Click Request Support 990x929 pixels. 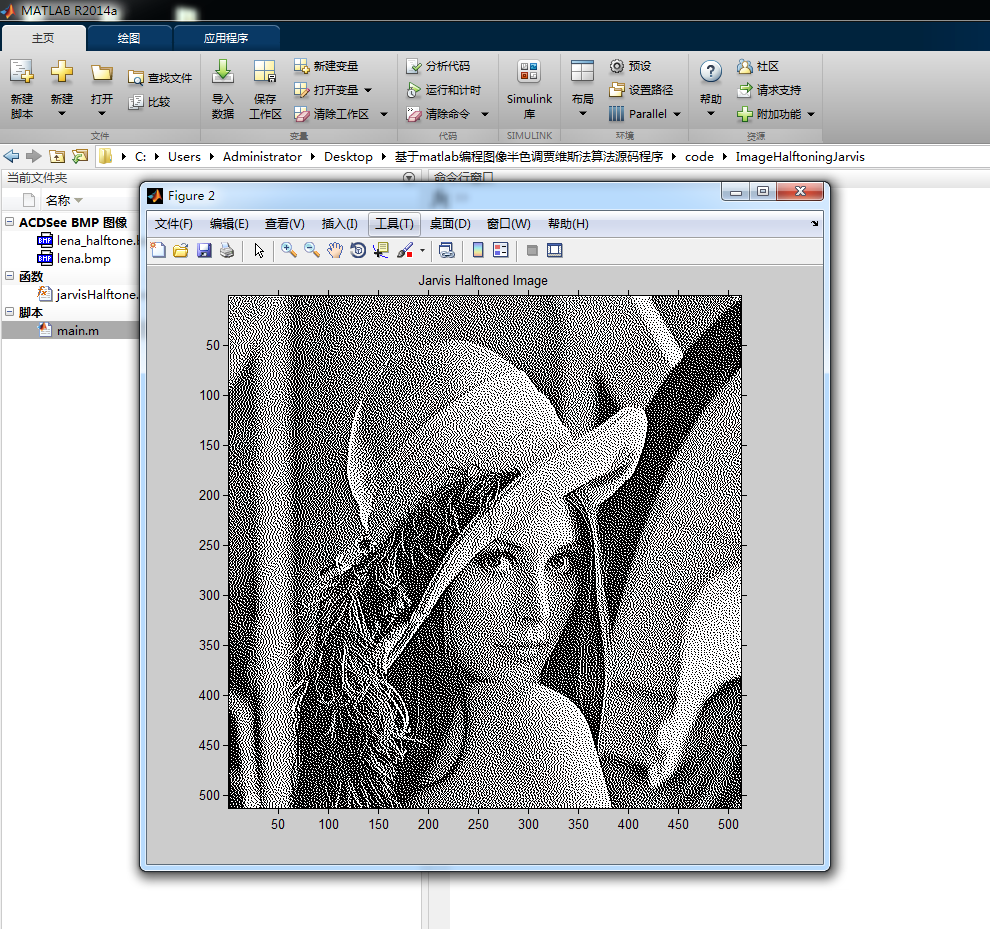click(769, 90)
